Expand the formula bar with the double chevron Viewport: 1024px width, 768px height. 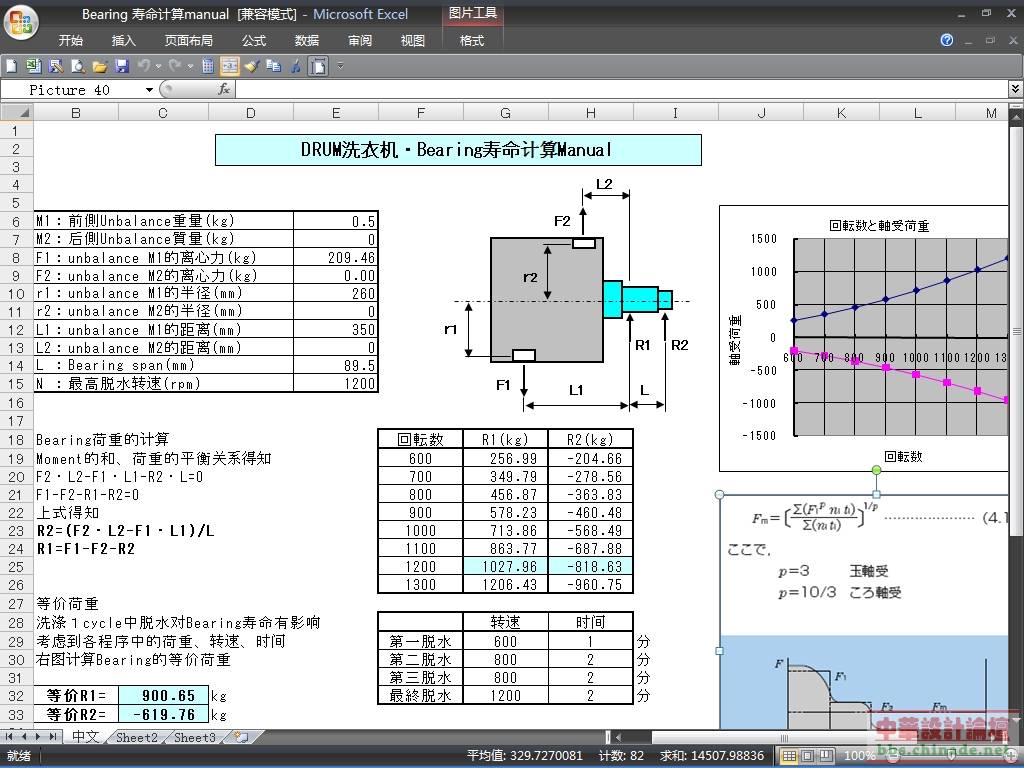[1015, 89]
